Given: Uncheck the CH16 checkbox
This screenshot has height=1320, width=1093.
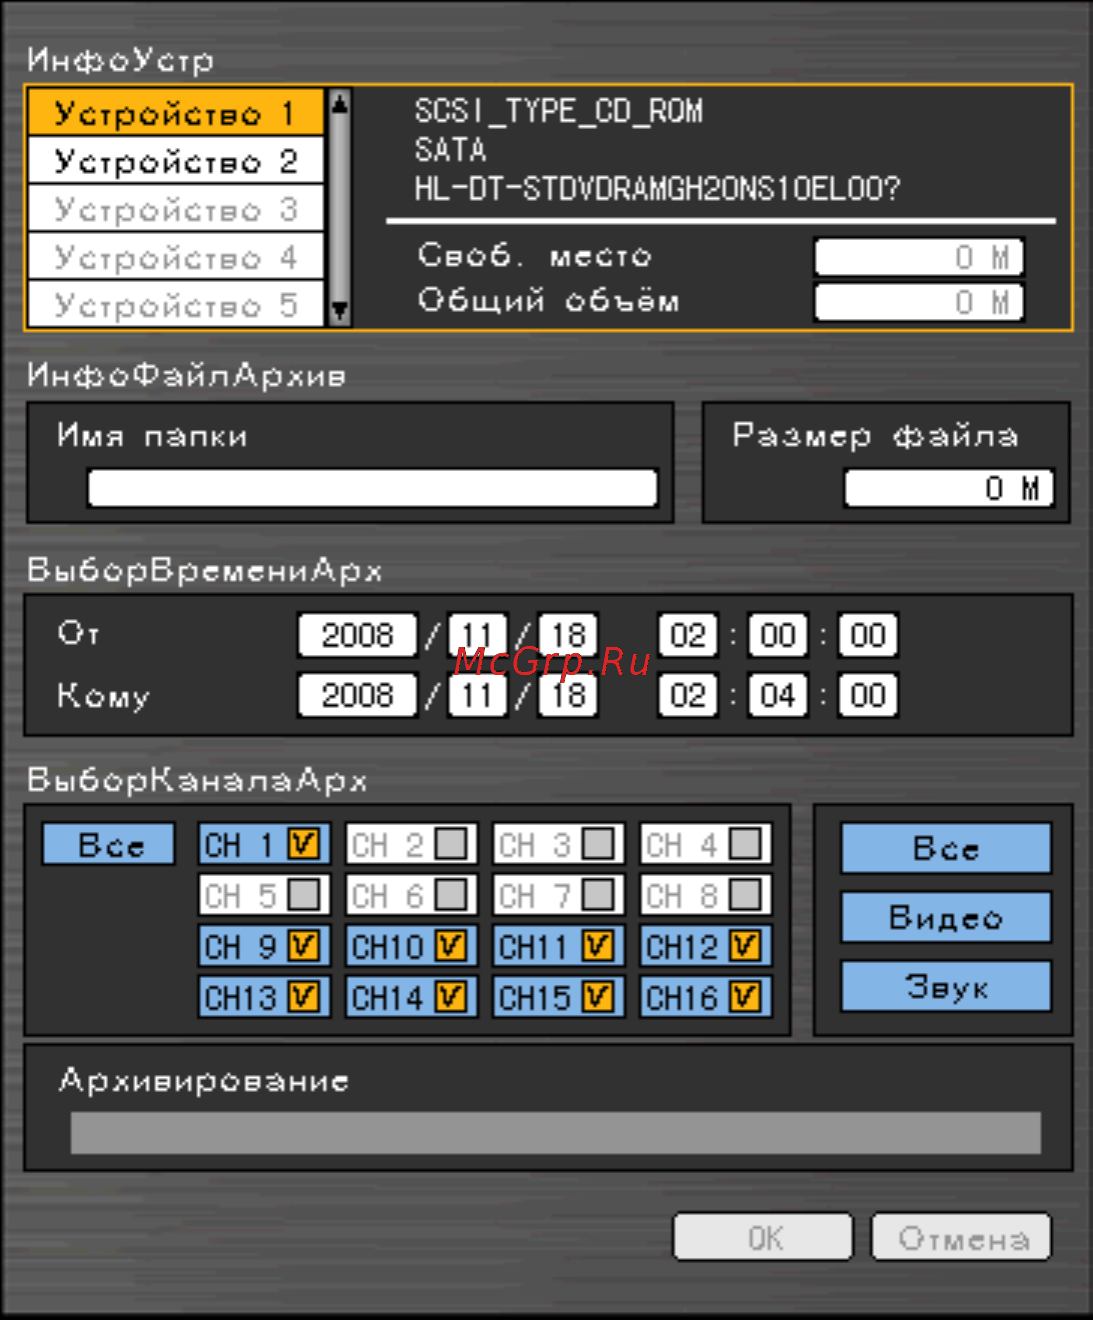Looking at the screenshot, I should (x=744, y=996).
